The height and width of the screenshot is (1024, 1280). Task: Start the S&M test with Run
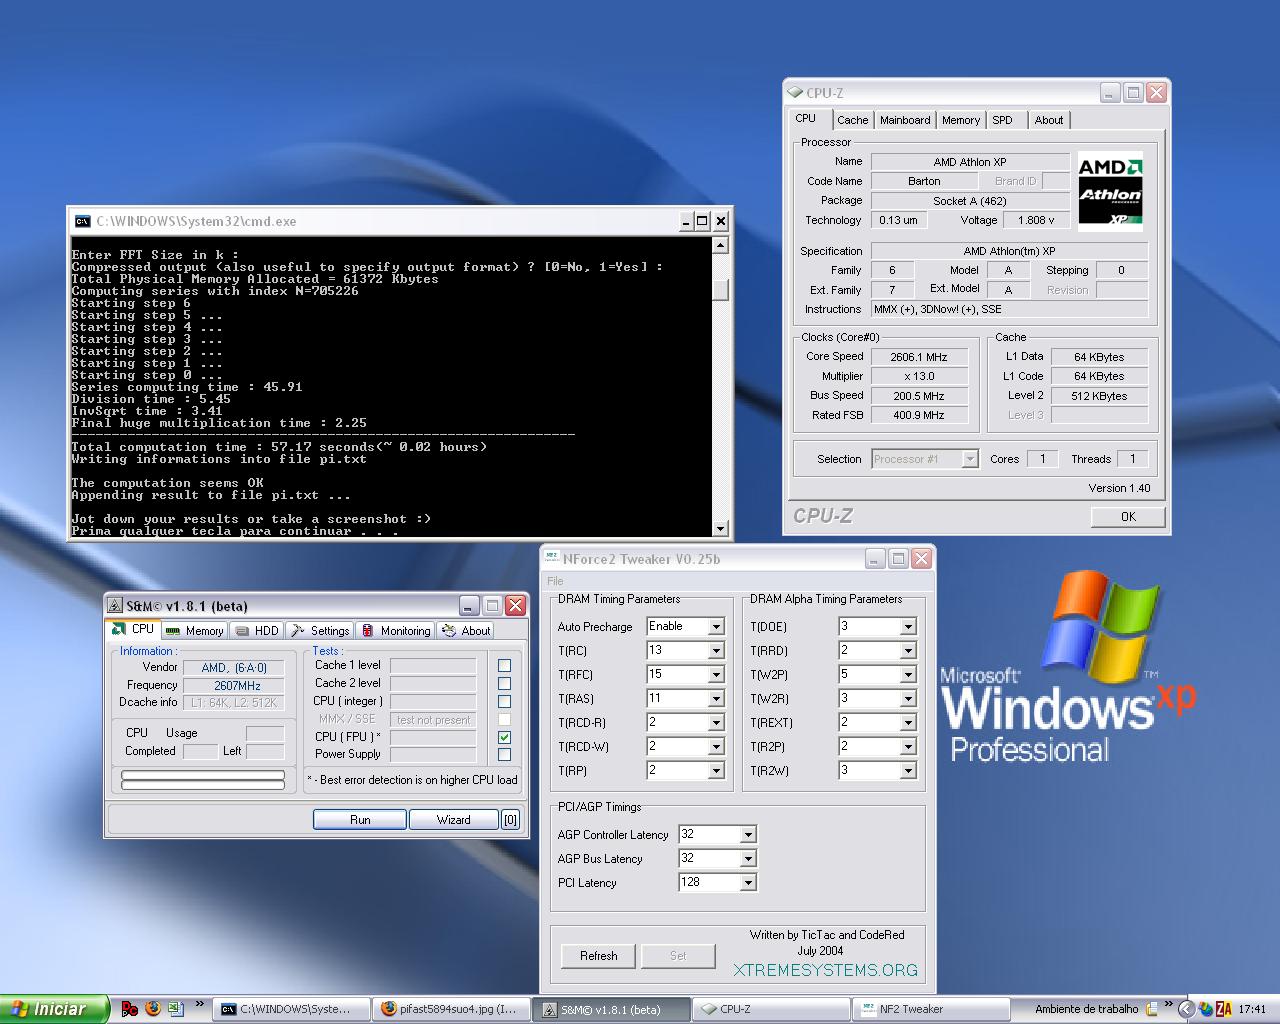pyautogui.click(x=360, y=819)
